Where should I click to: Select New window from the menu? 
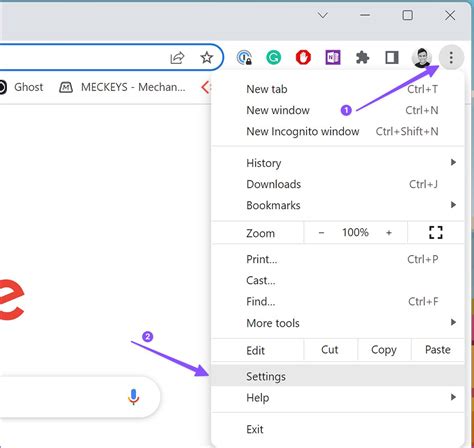pyautogui.click(x=338, y=110)
